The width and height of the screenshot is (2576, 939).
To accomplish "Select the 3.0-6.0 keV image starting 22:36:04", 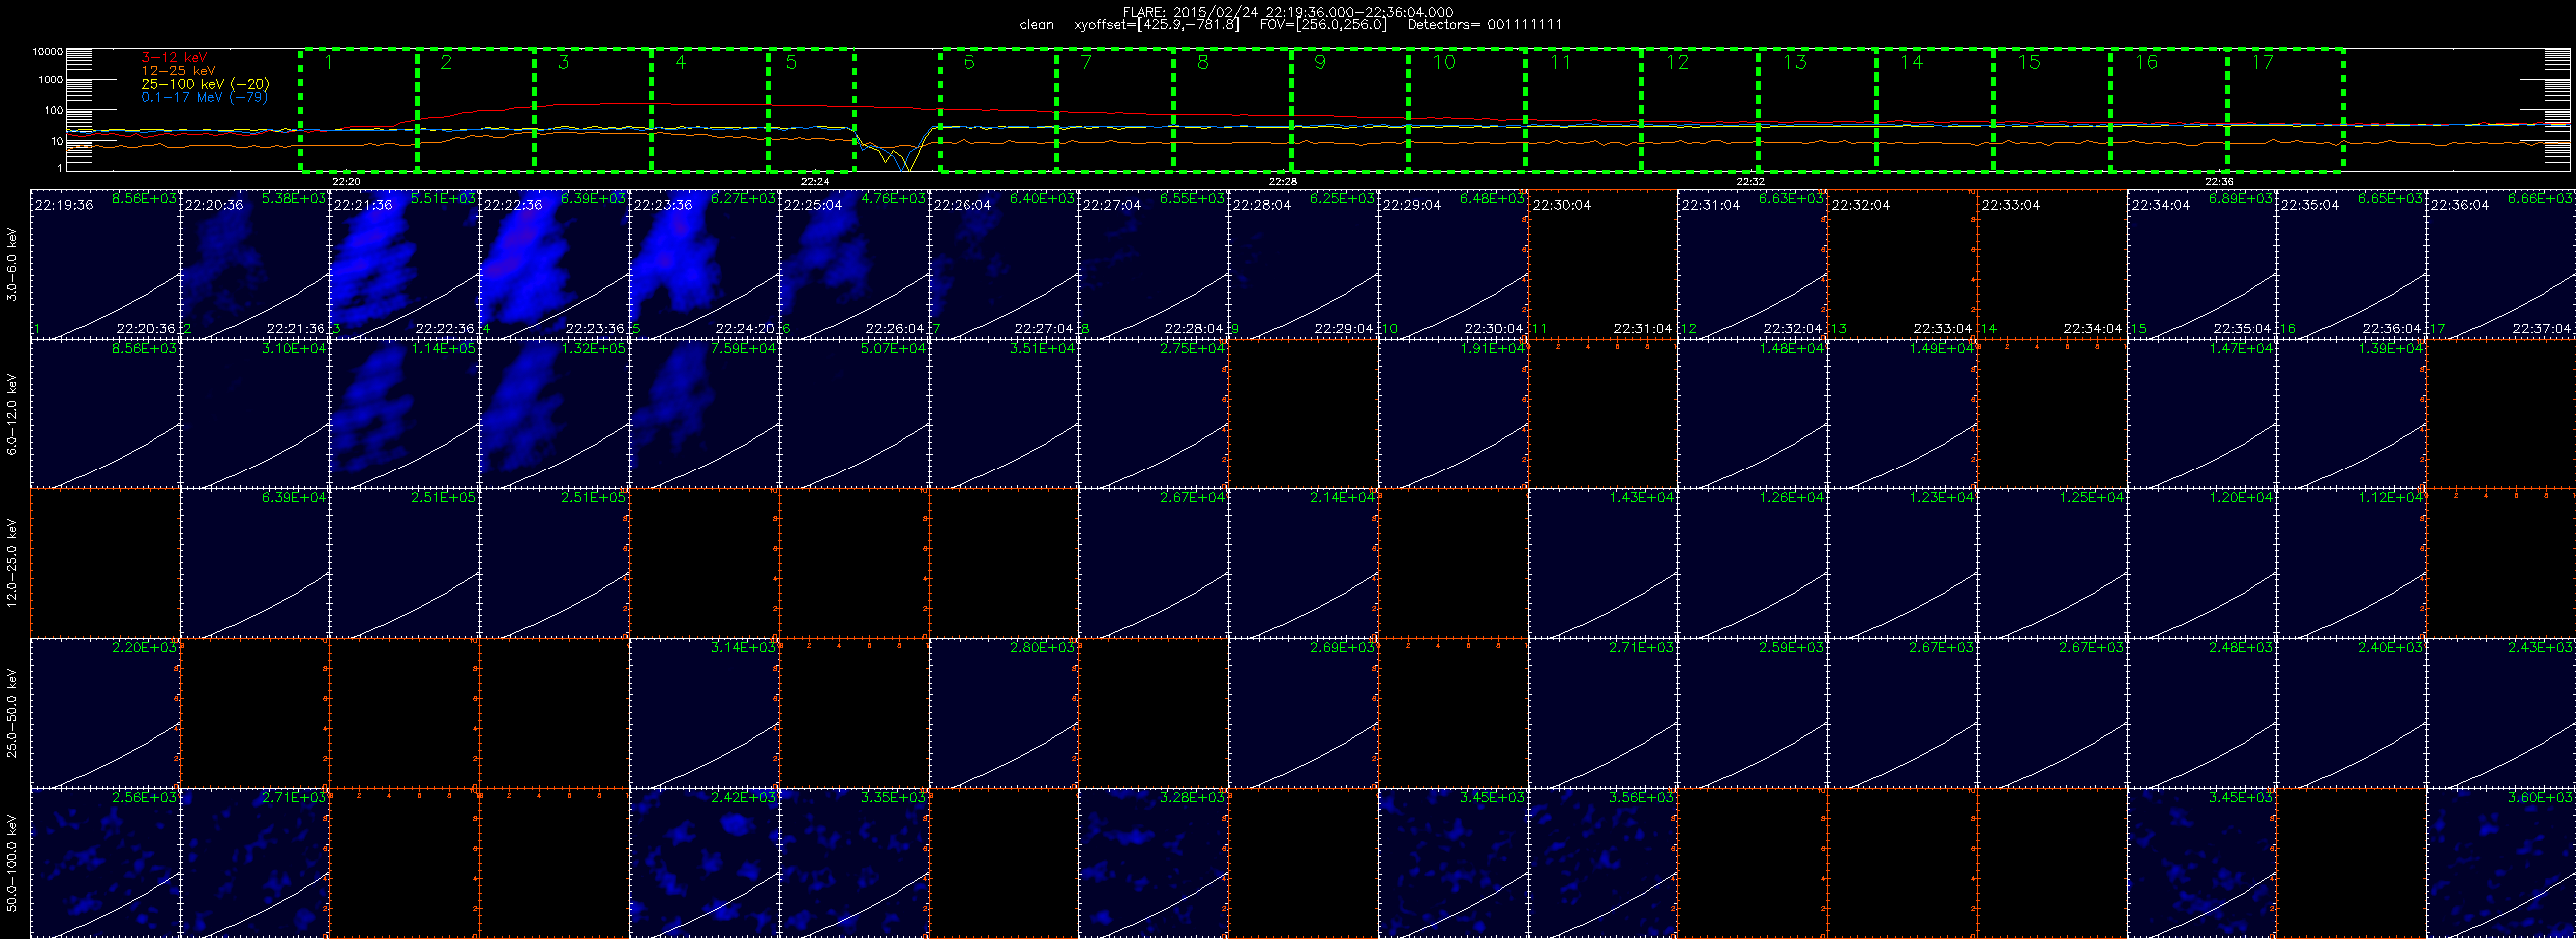I will [x=2501, y=264].
